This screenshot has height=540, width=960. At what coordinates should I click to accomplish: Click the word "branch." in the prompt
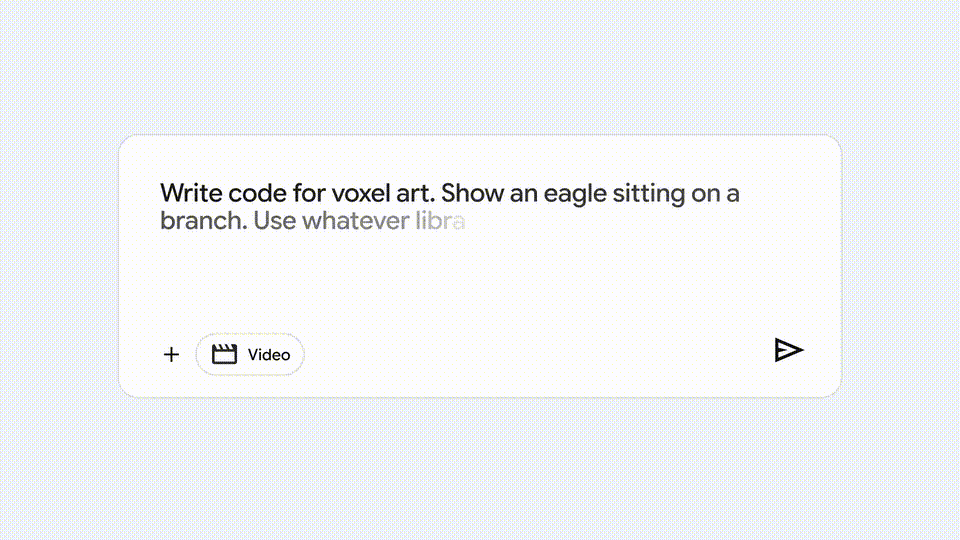coord(203,221)
